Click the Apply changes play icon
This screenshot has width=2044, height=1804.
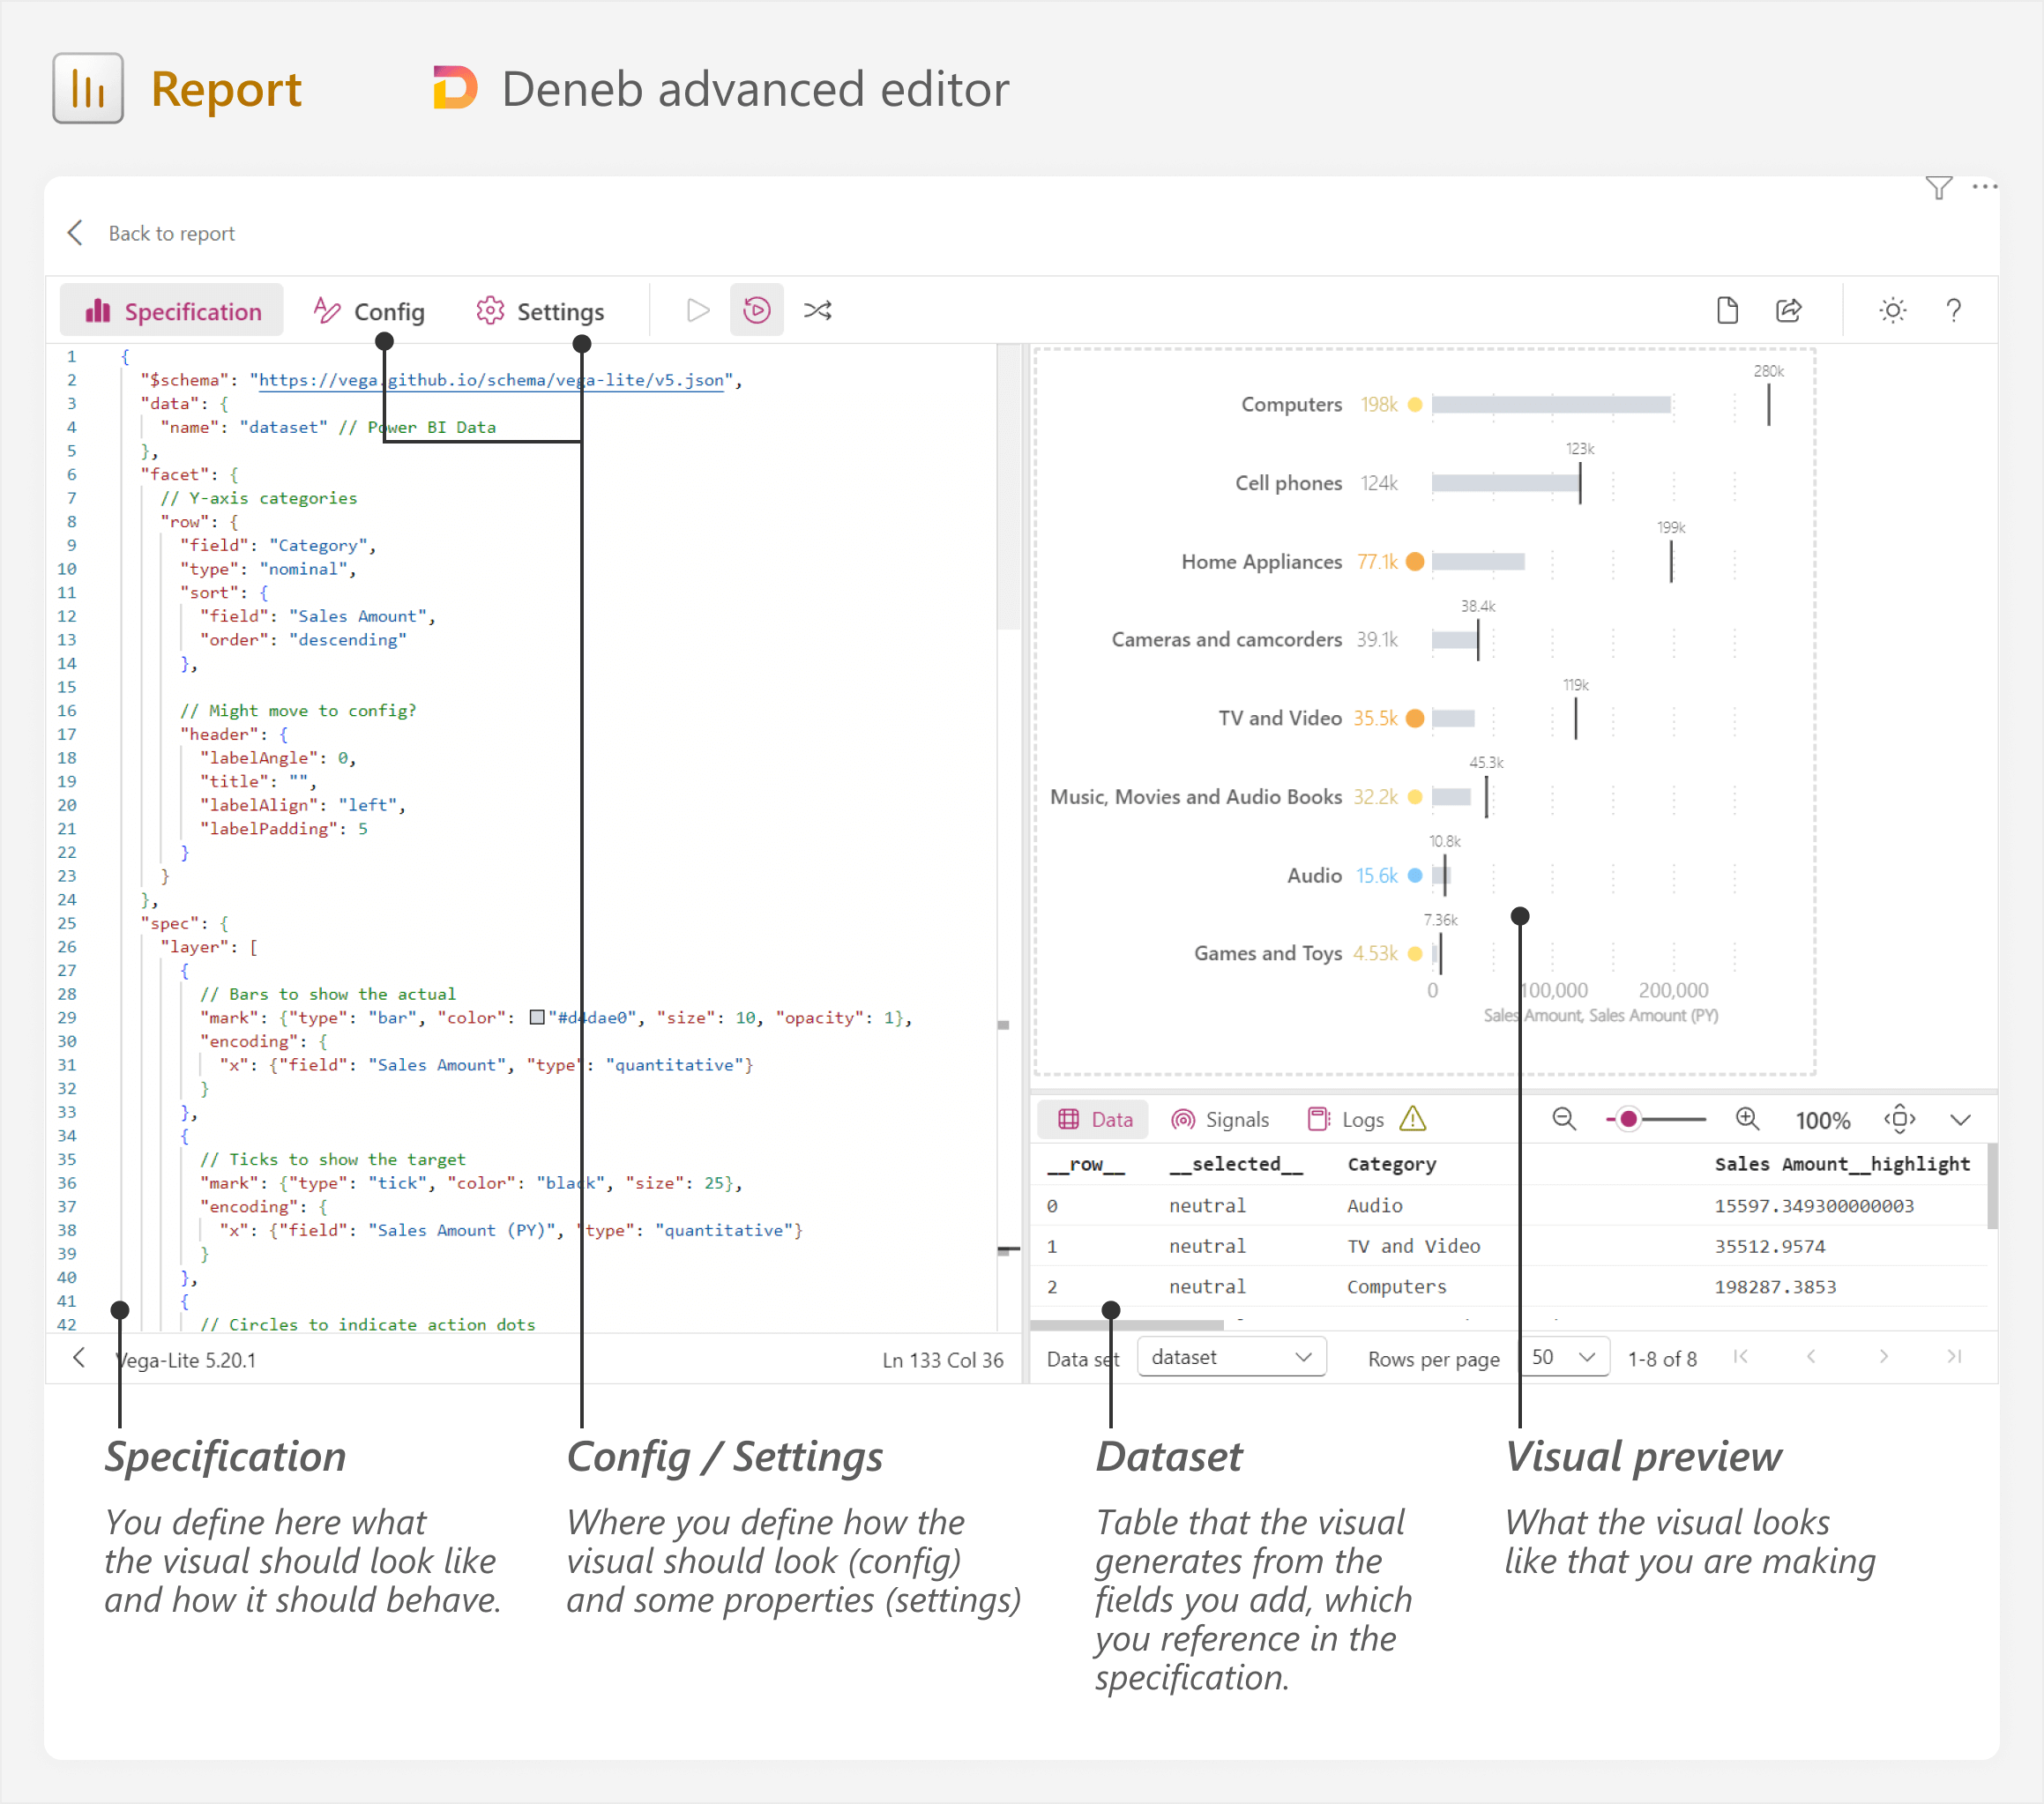click(698, 311)
